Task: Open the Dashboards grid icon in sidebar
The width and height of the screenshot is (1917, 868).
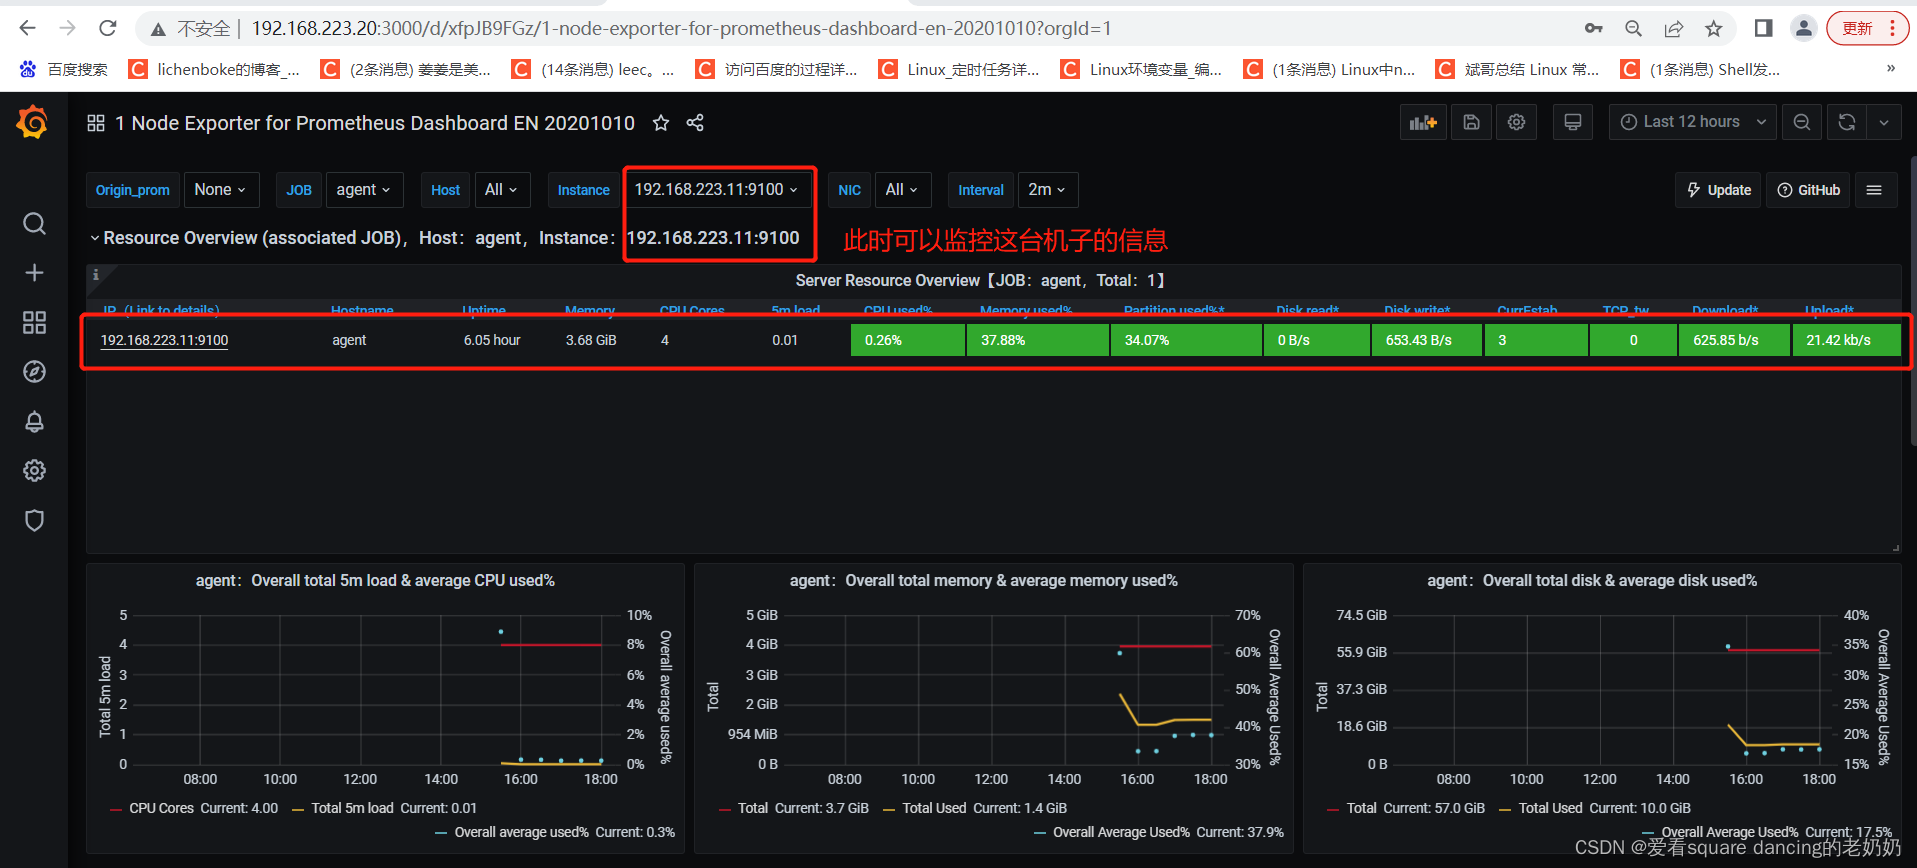Action: 34,322
